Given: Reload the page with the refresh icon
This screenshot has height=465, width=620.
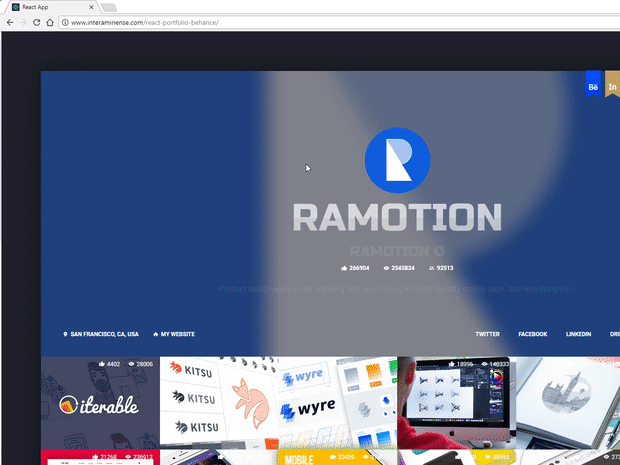Looking at the screenshot, I should pos(36,23).
